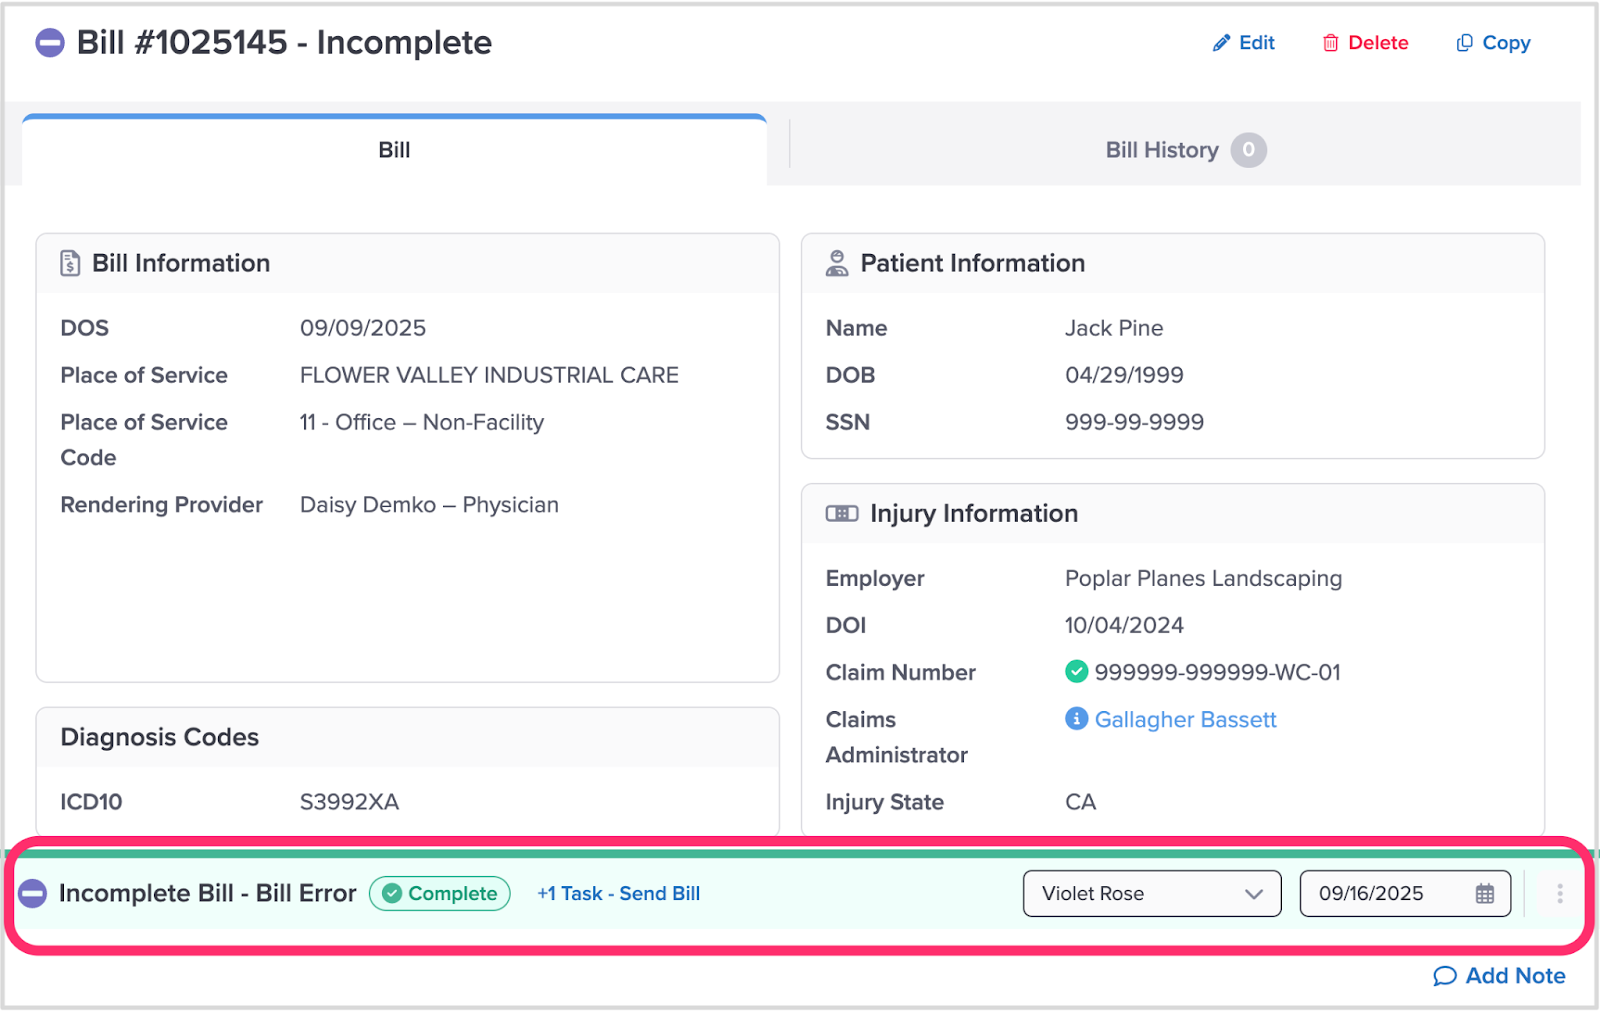Click the Incomplete Bill task minus icon
This screenshot has height=1011, width=1600.
(33, 894)
